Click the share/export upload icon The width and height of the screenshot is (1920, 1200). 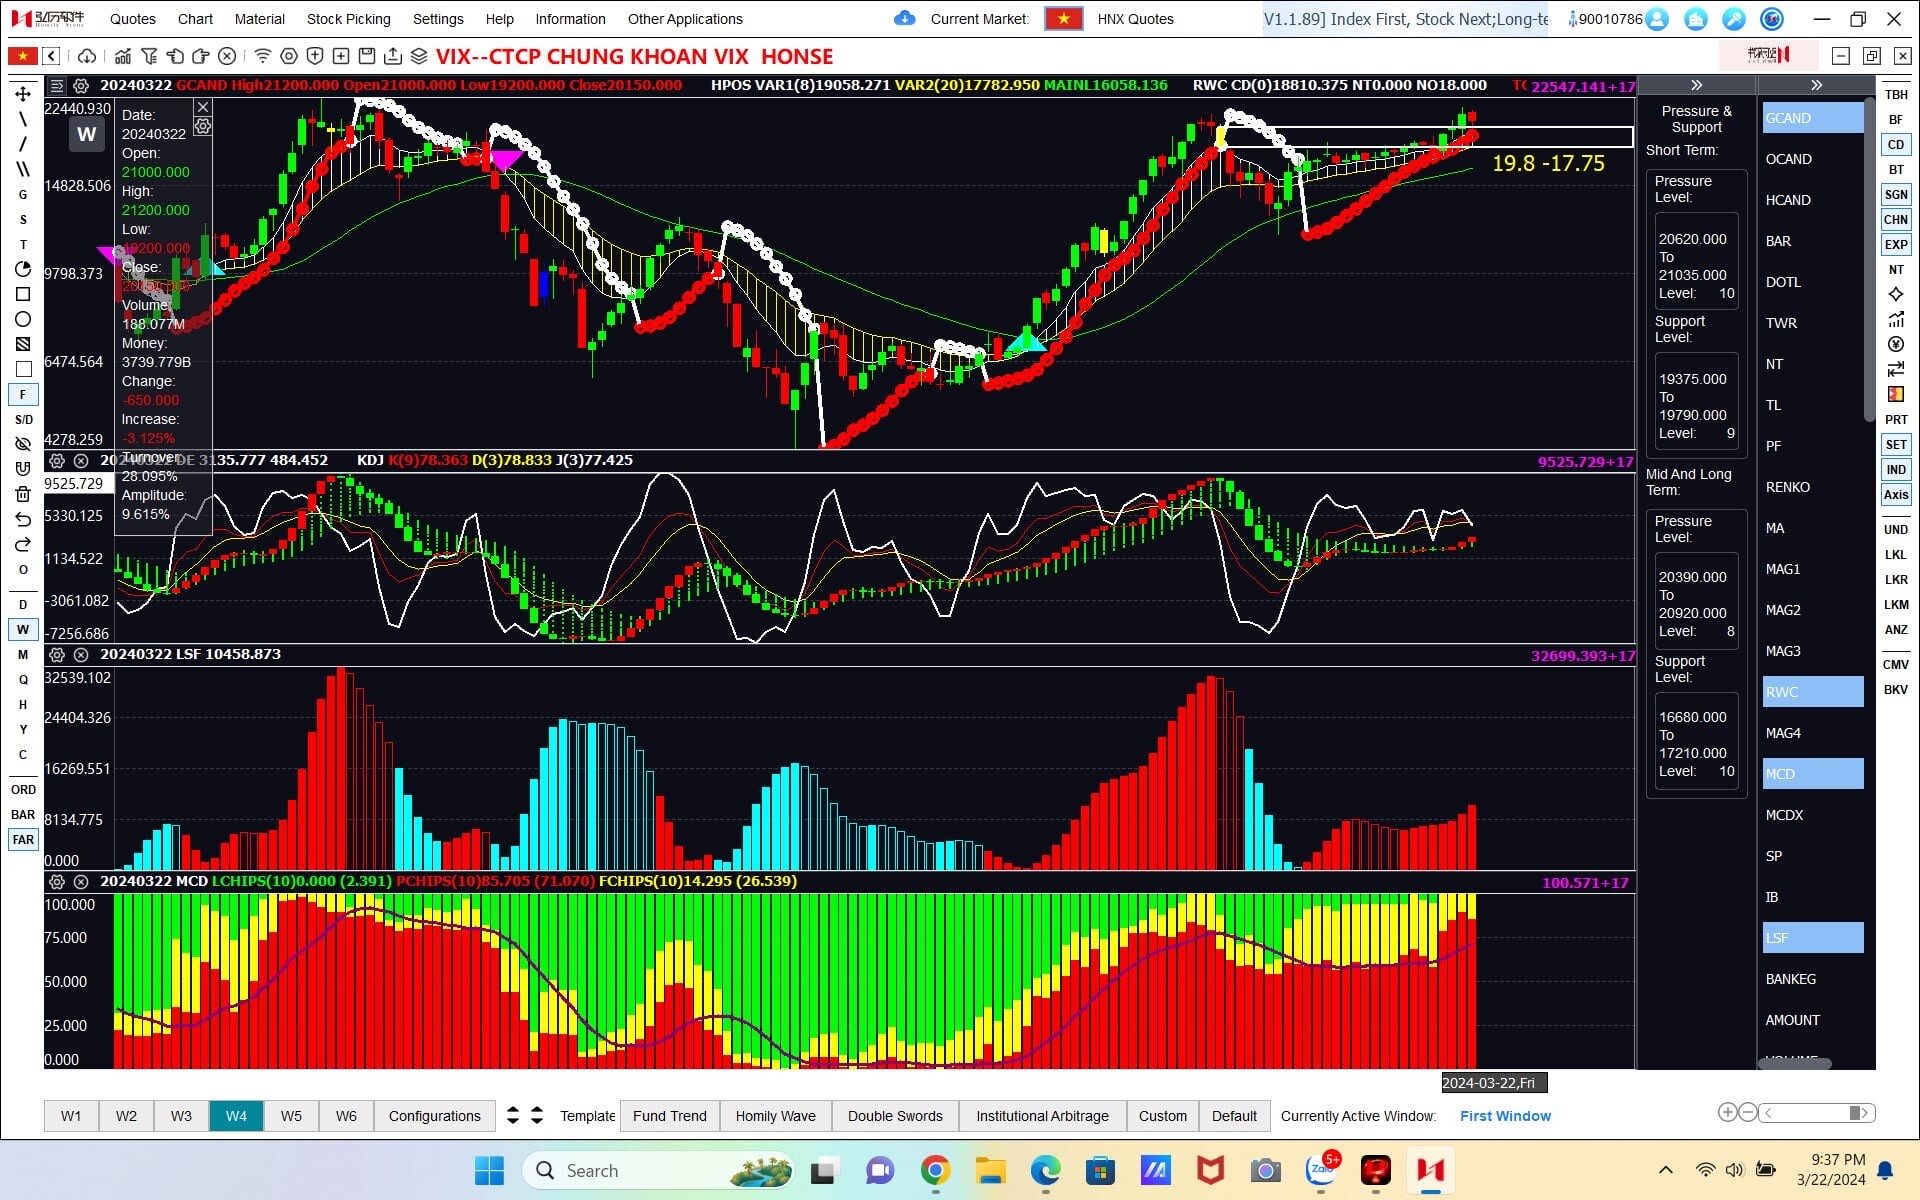[393, 56]
